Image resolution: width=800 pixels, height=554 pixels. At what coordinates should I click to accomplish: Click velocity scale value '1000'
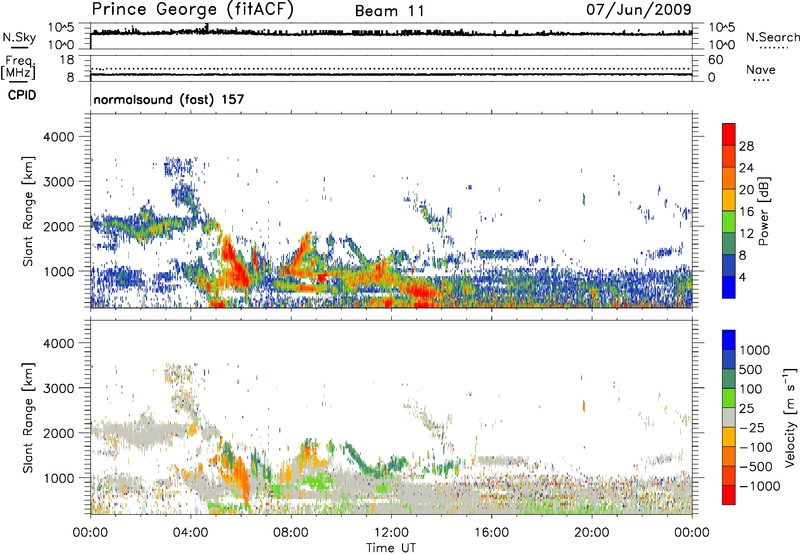click(755, 350)
